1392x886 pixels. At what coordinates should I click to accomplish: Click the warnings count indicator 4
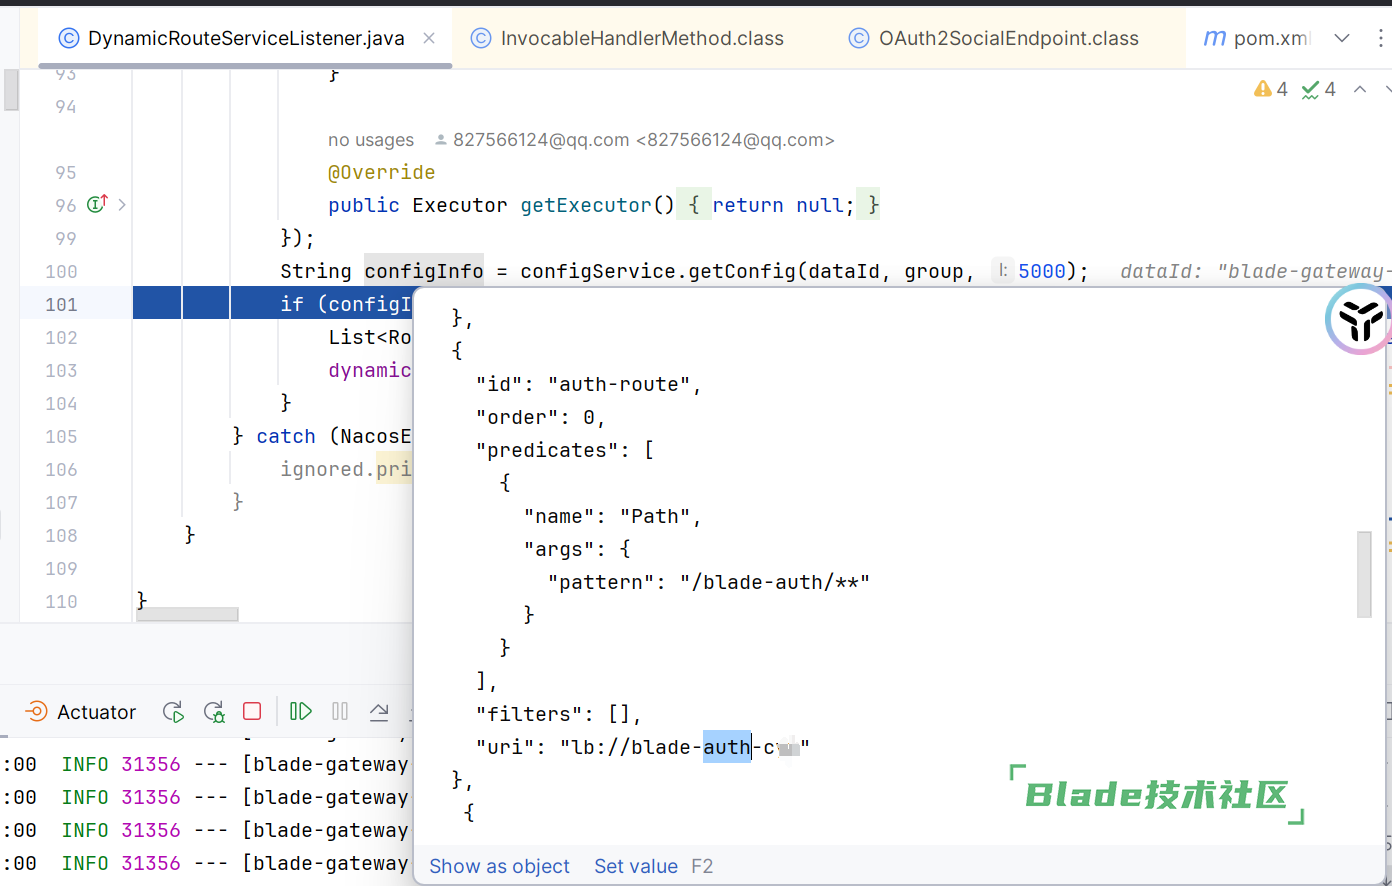click(1271, 89)
